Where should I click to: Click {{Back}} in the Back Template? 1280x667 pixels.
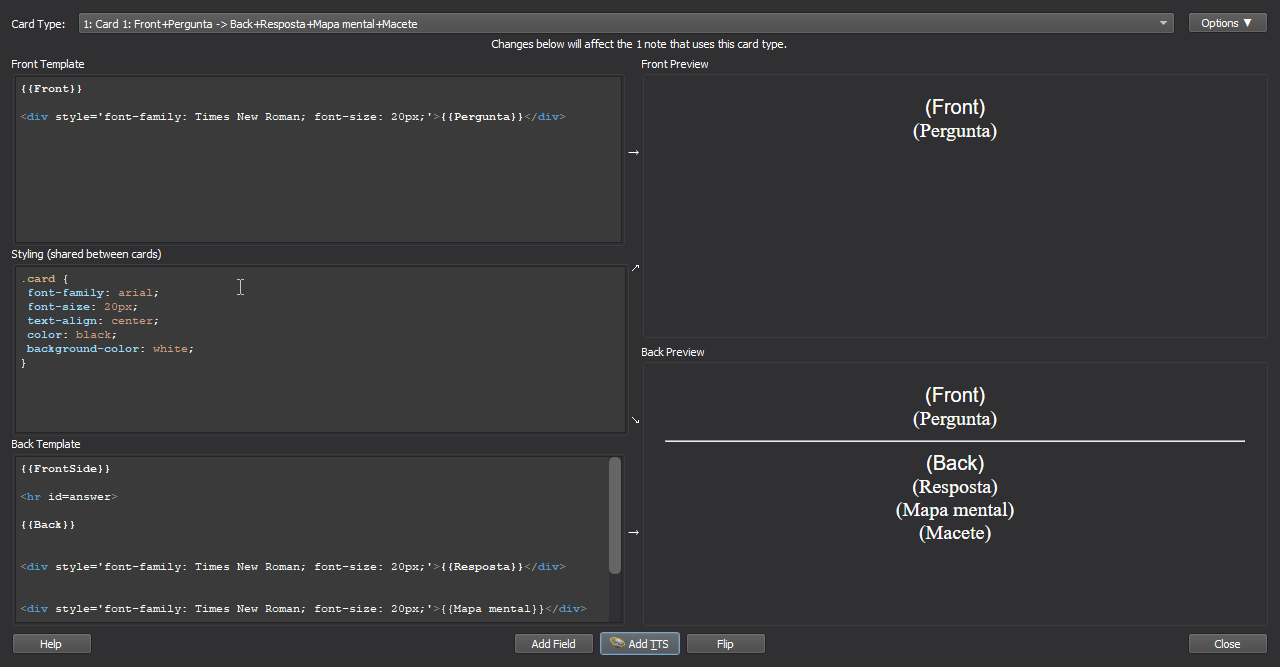pos(48,525)
